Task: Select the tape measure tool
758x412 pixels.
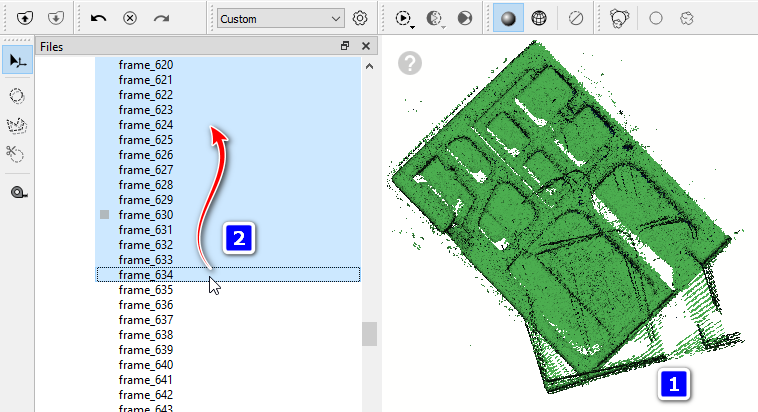Action: point(18,192)
